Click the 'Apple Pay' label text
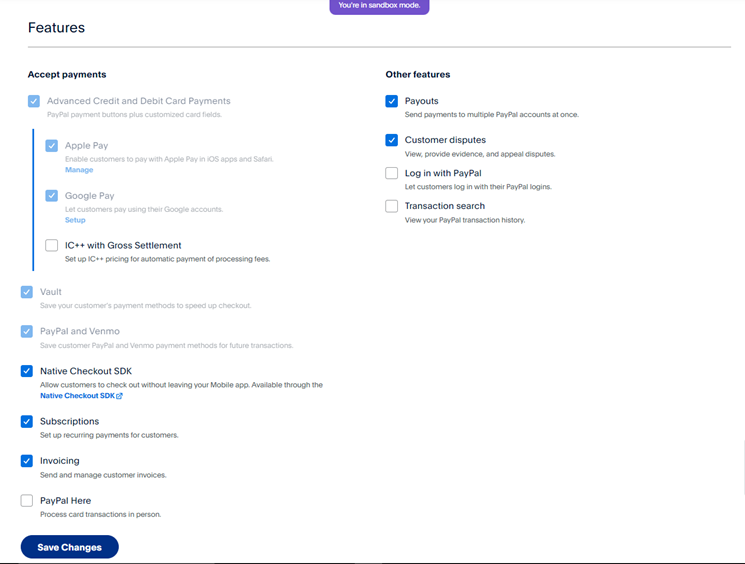 86,145
